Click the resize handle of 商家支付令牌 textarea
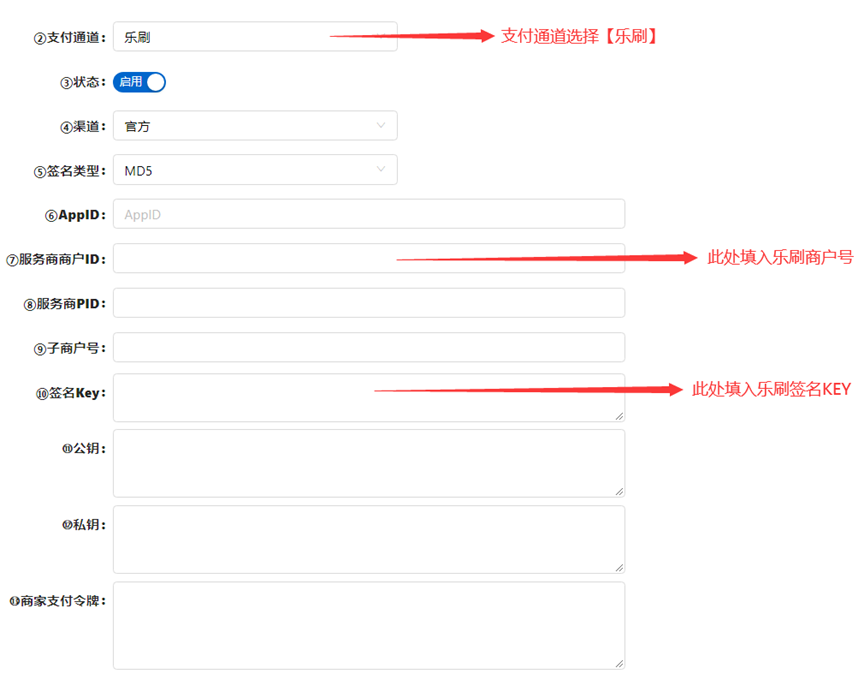This screenshot has height=680, width=864. click(619, 663)
